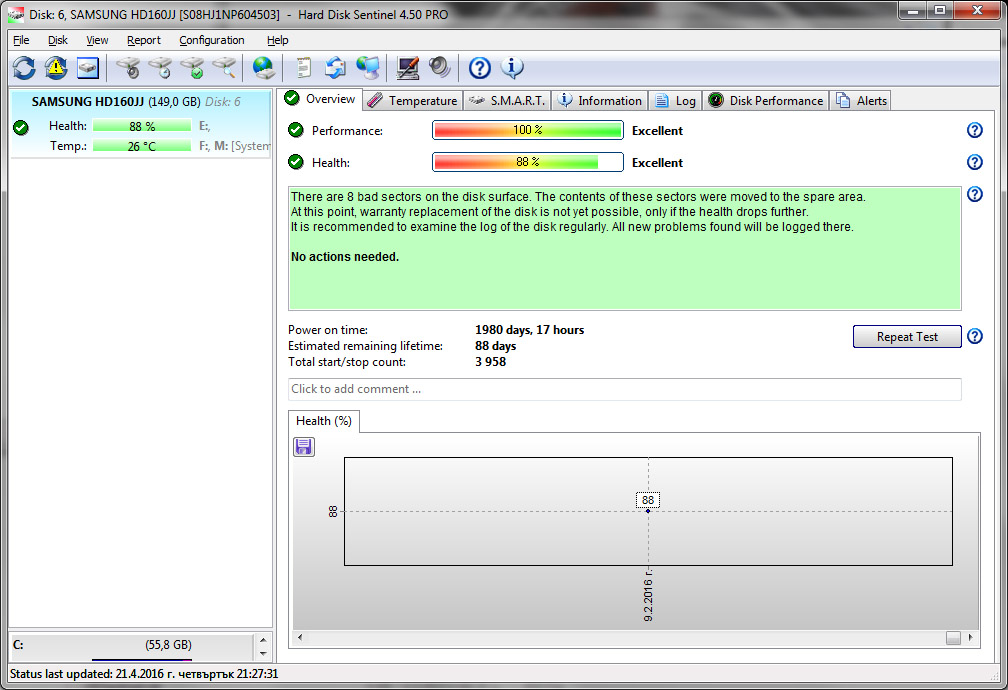This screenshot has width=1008, height=690.
Task: Click the globe over disk toolbar icon
Action: pyautogui.click(x=263, y=68)
